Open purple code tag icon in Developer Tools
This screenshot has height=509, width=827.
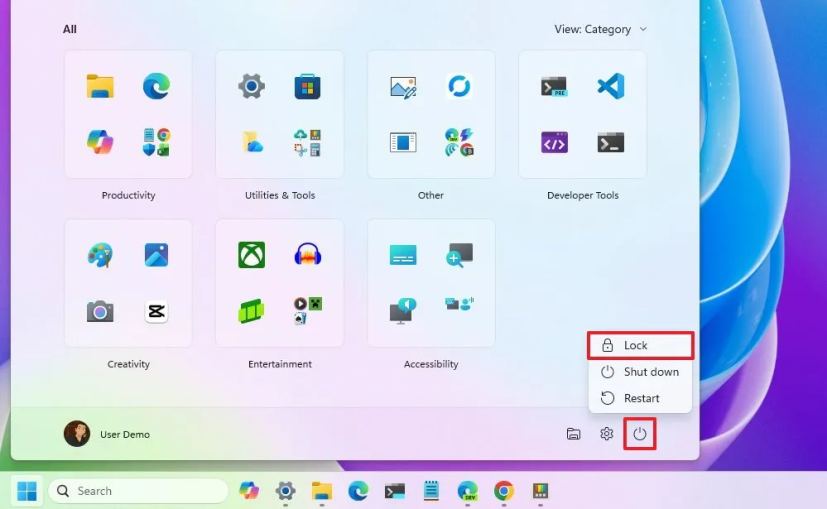[554, 142]
